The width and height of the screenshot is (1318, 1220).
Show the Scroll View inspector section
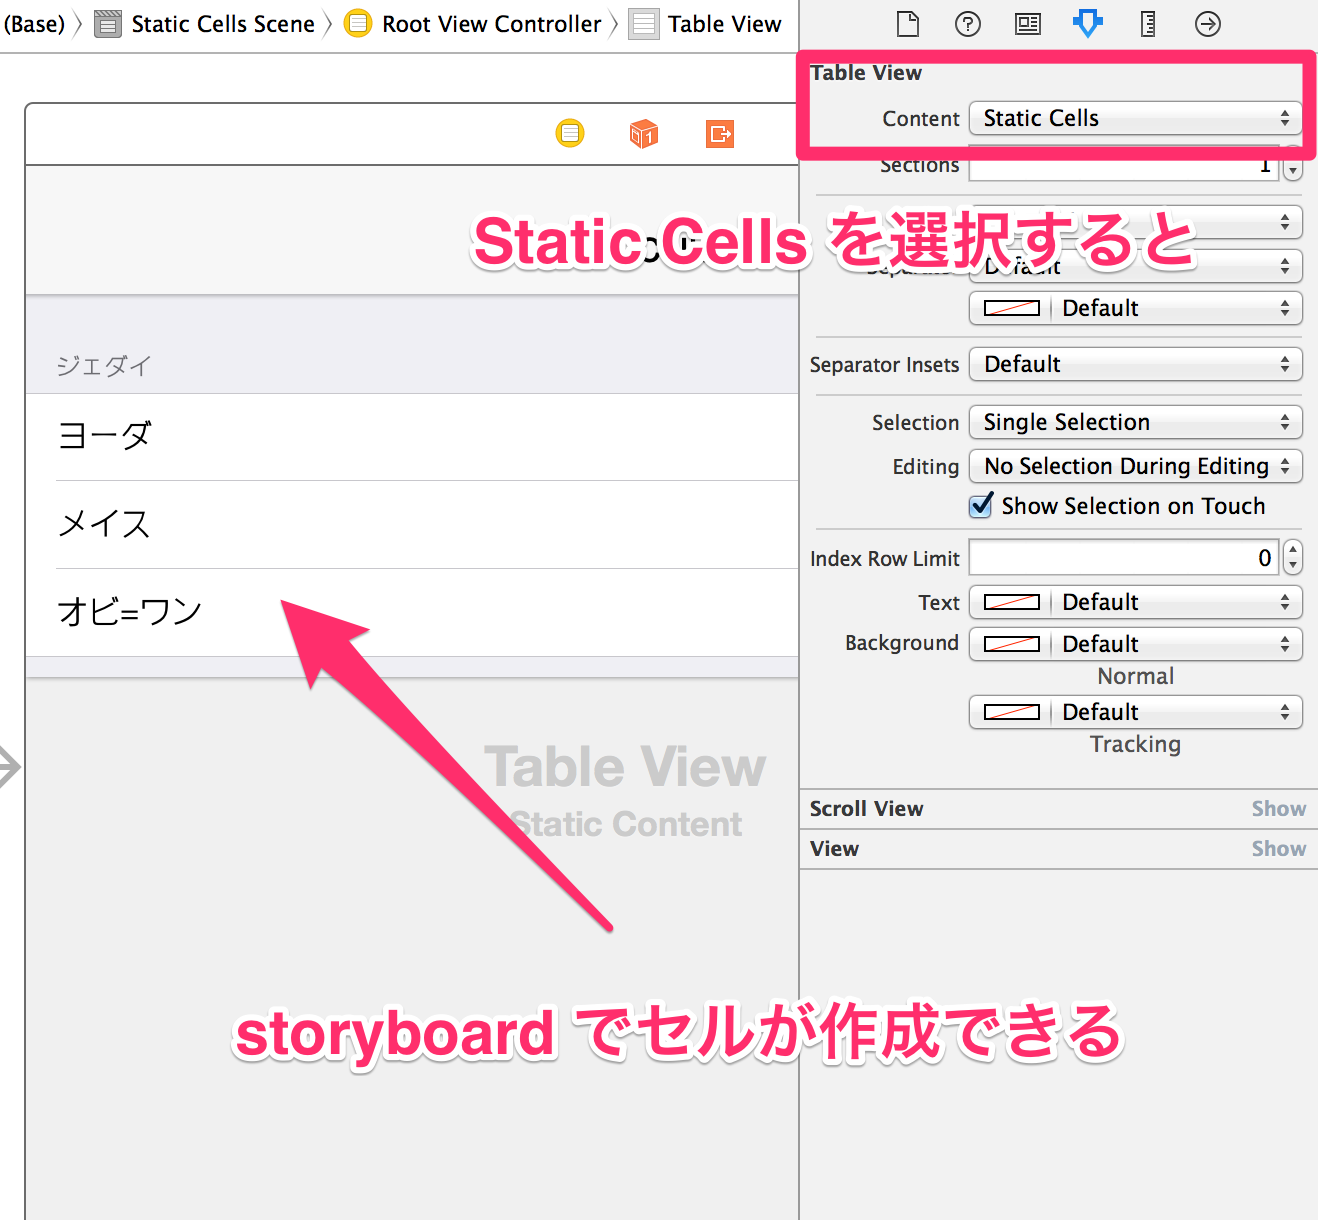click(x=1279, y=809)
